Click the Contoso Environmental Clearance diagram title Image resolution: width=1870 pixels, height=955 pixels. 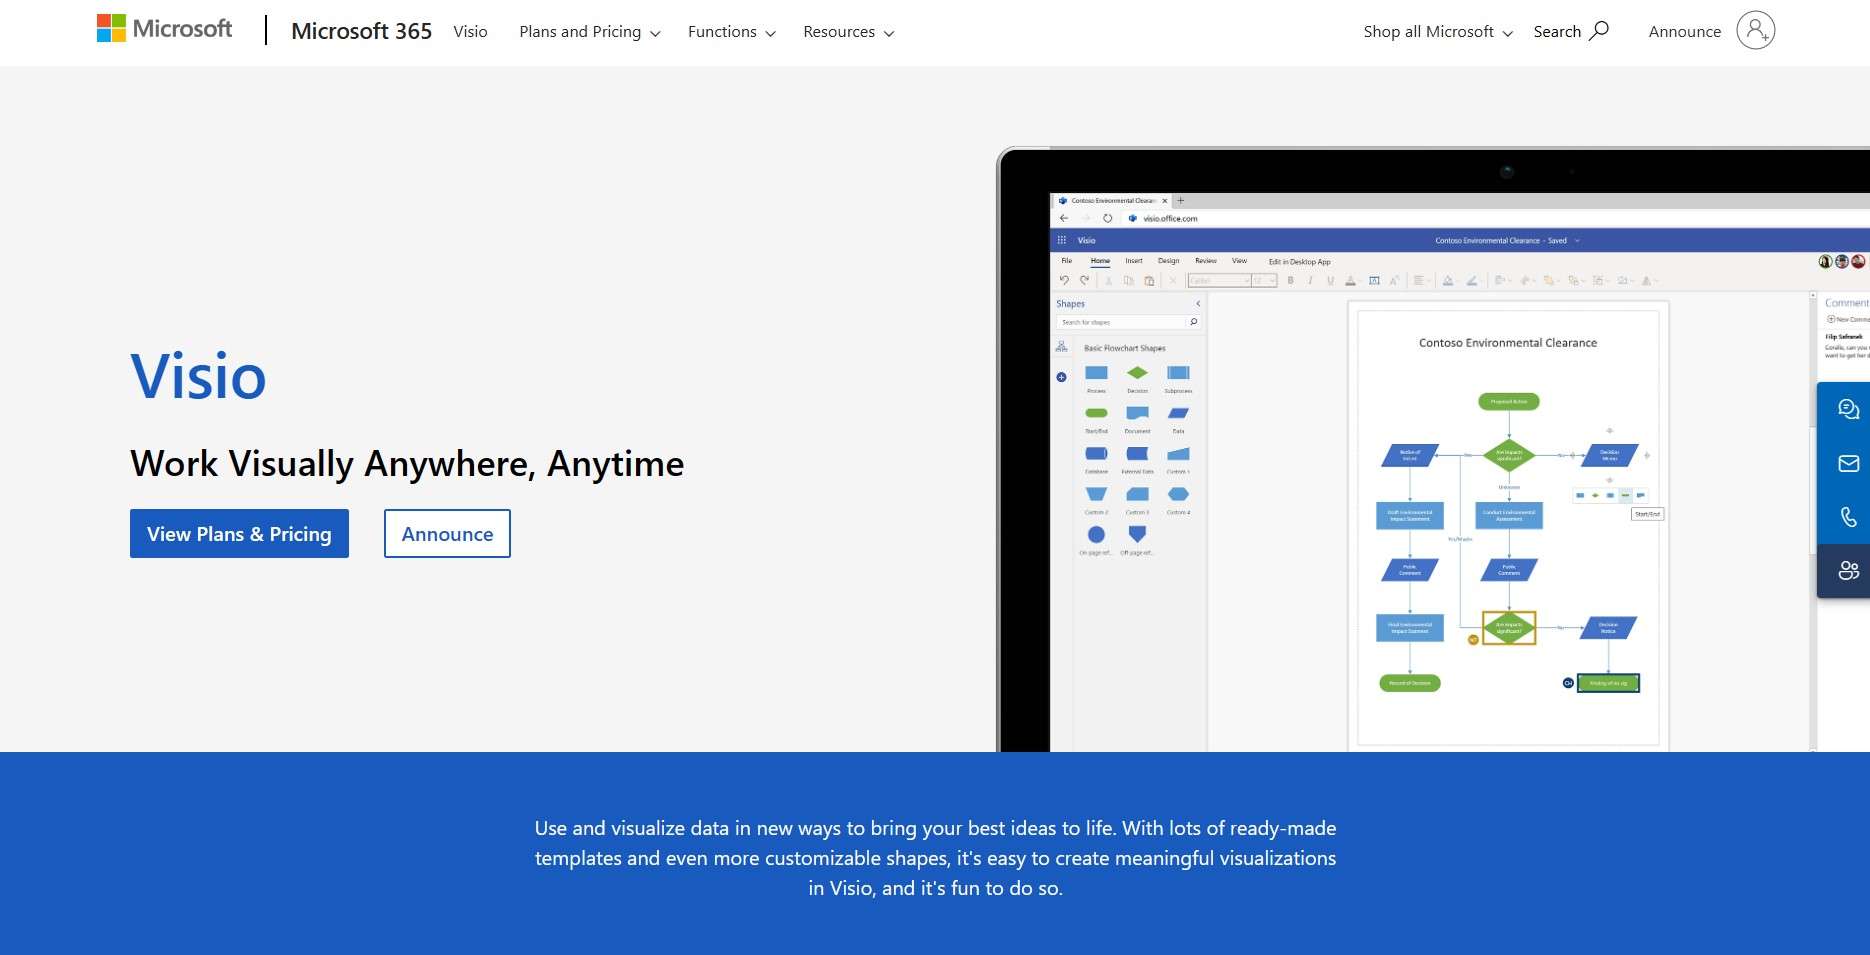(1508, 343)
